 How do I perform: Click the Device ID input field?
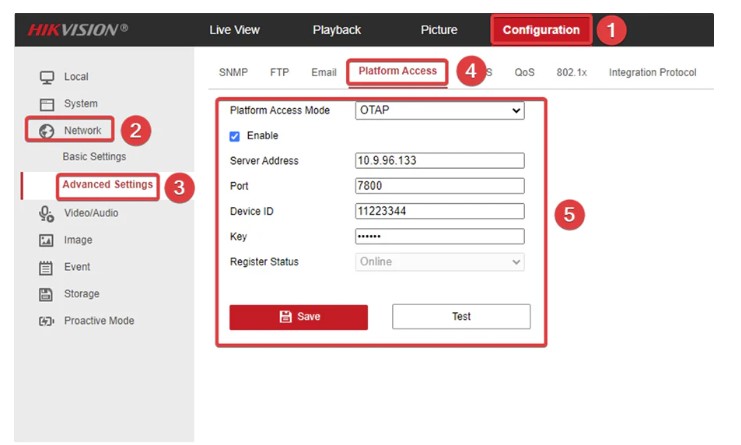click(439, 211)
